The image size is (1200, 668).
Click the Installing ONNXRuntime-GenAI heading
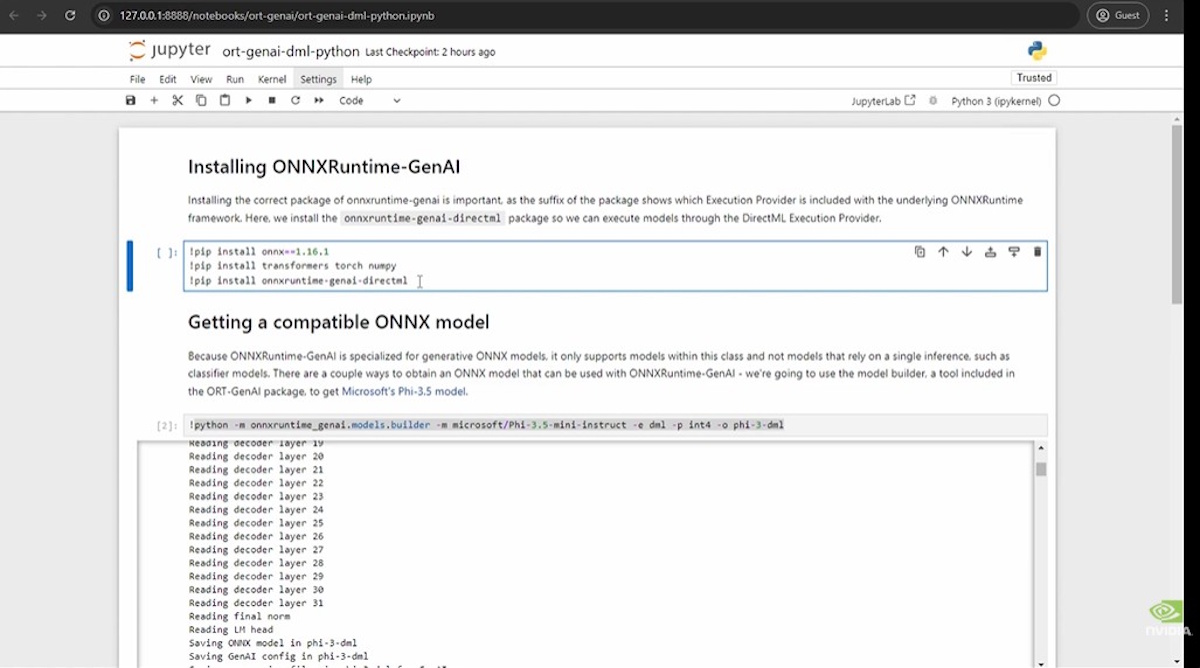(324, 167)
